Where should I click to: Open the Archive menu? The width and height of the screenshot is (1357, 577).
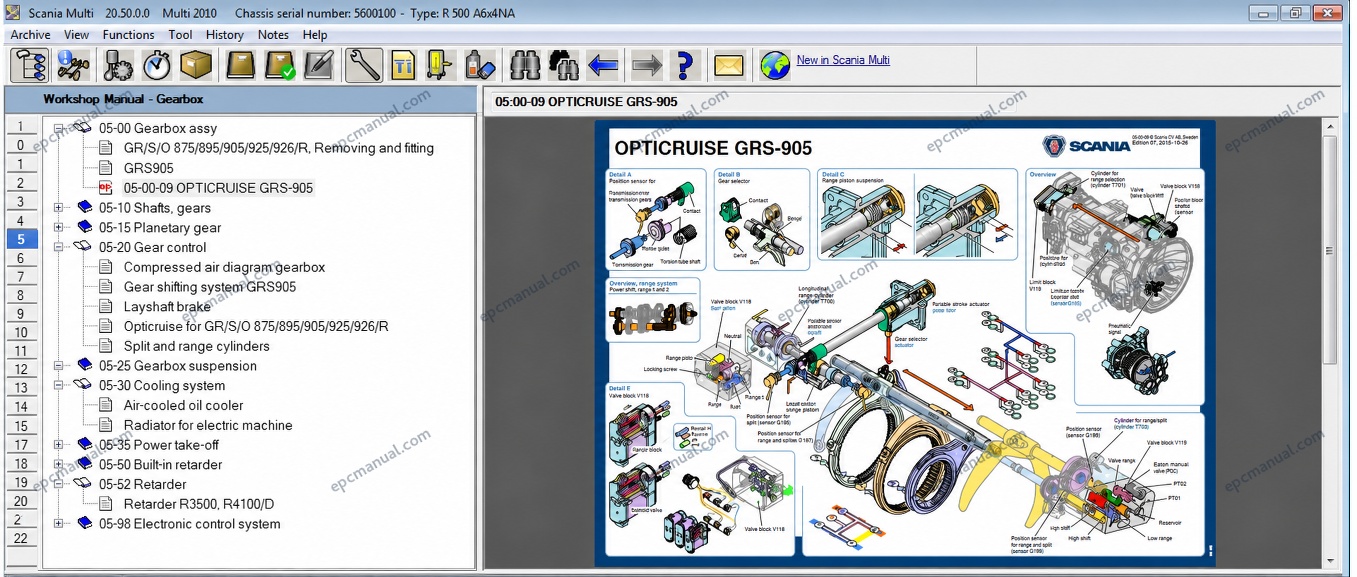[x=30, y=34]
